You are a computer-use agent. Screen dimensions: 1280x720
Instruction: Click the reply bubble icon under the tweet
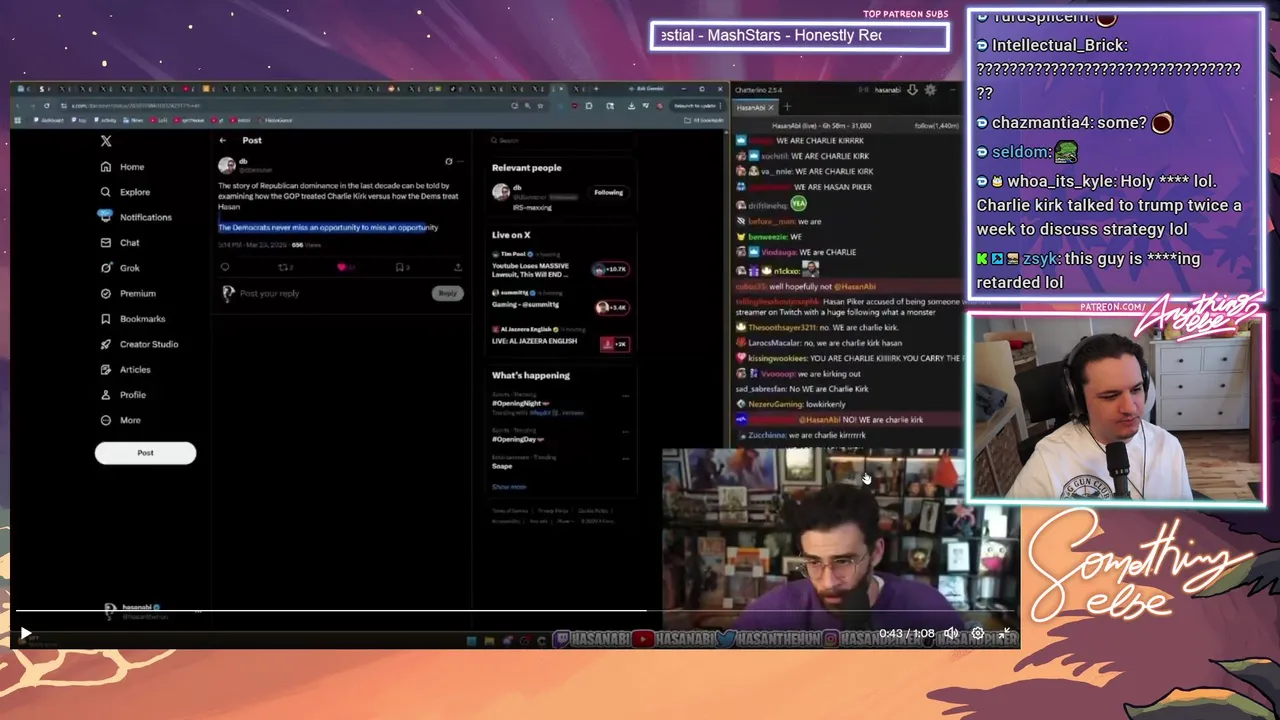coord(225,268)
